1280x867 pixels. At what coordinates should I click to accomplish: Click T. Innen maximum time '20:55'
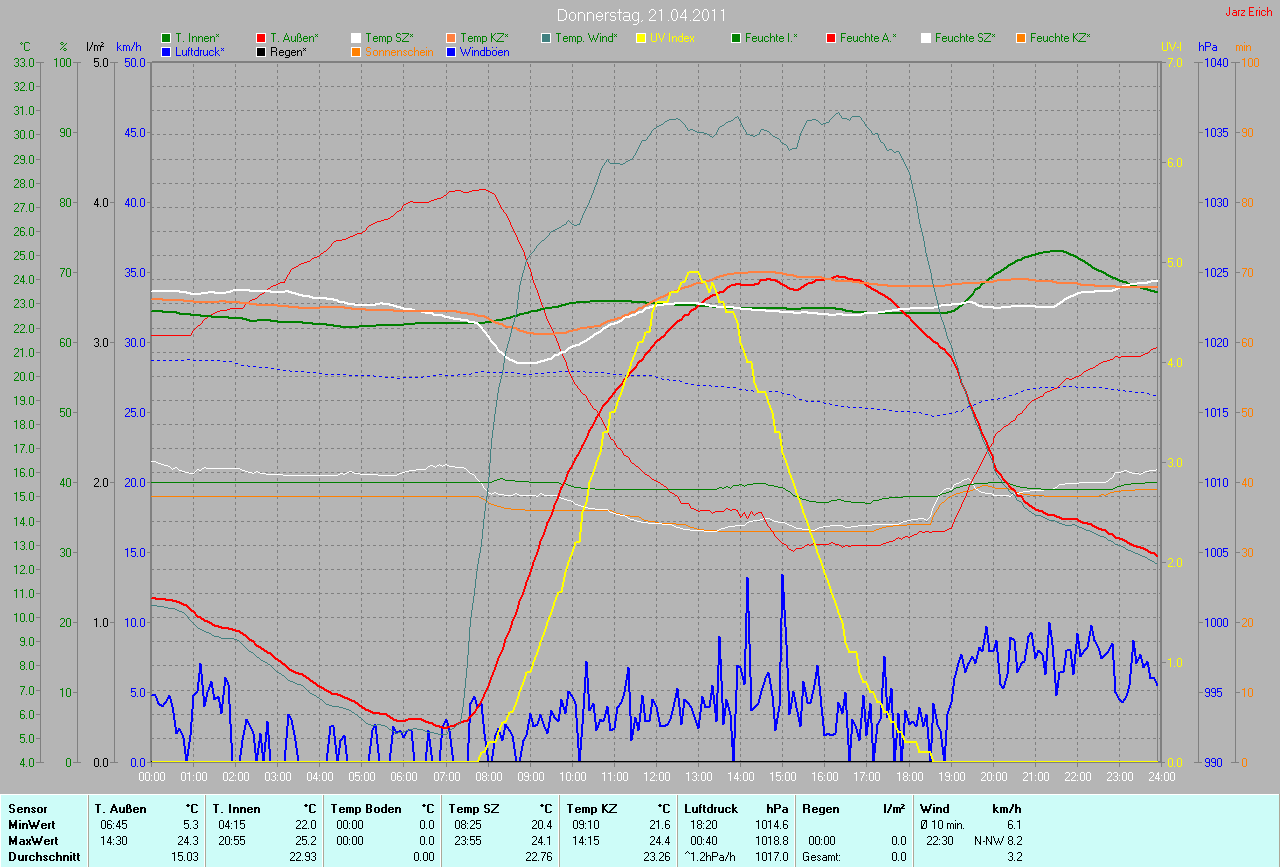231,840
